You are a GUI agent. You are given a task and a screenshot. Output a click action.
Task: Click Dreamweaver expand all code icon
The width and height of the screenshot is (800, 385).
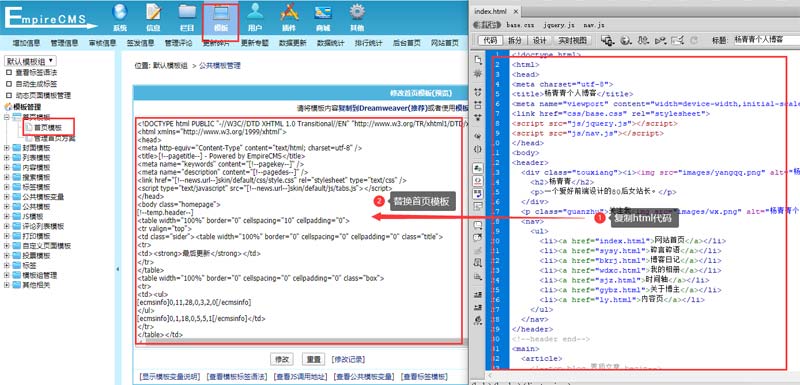tap(478, 118)
